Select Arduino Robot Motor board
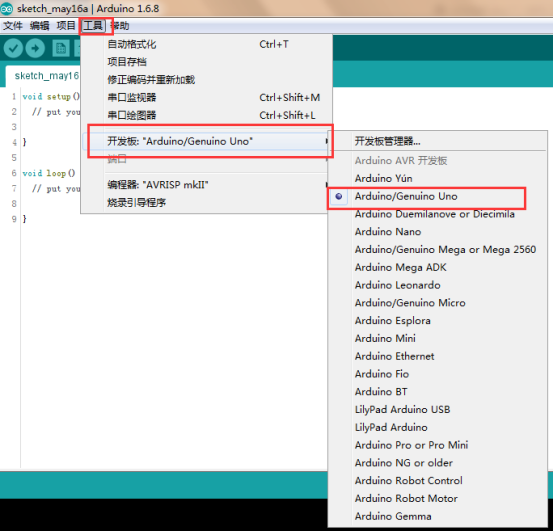The height and width of the screenshot is (532, 554). [x=438, y=498]
